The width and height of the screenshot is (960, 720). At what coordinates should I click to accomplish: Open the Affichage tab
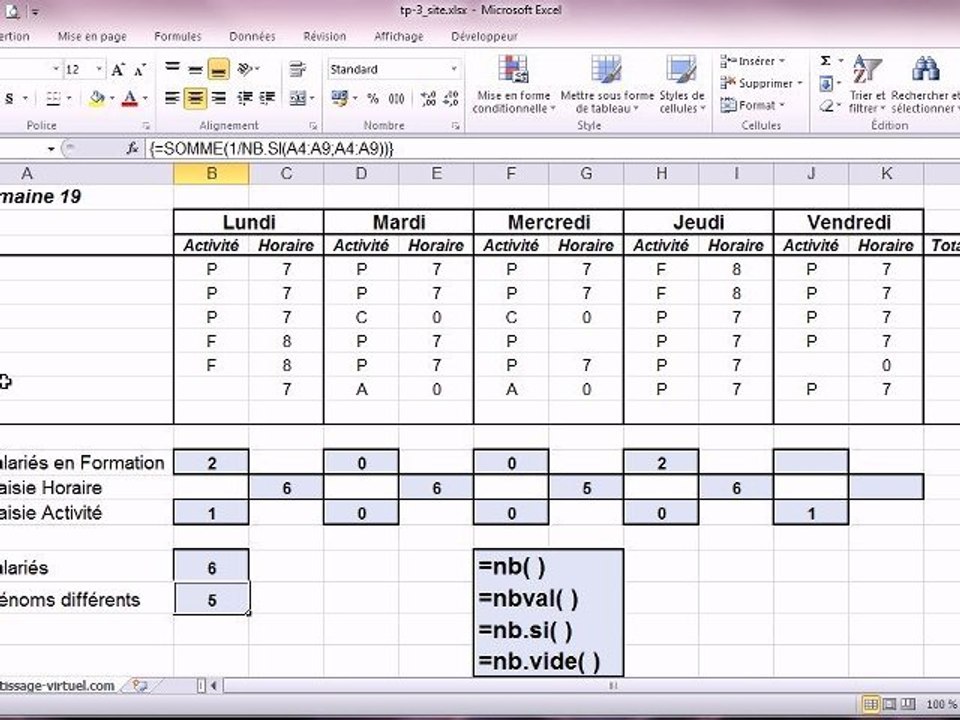point(399,37)
